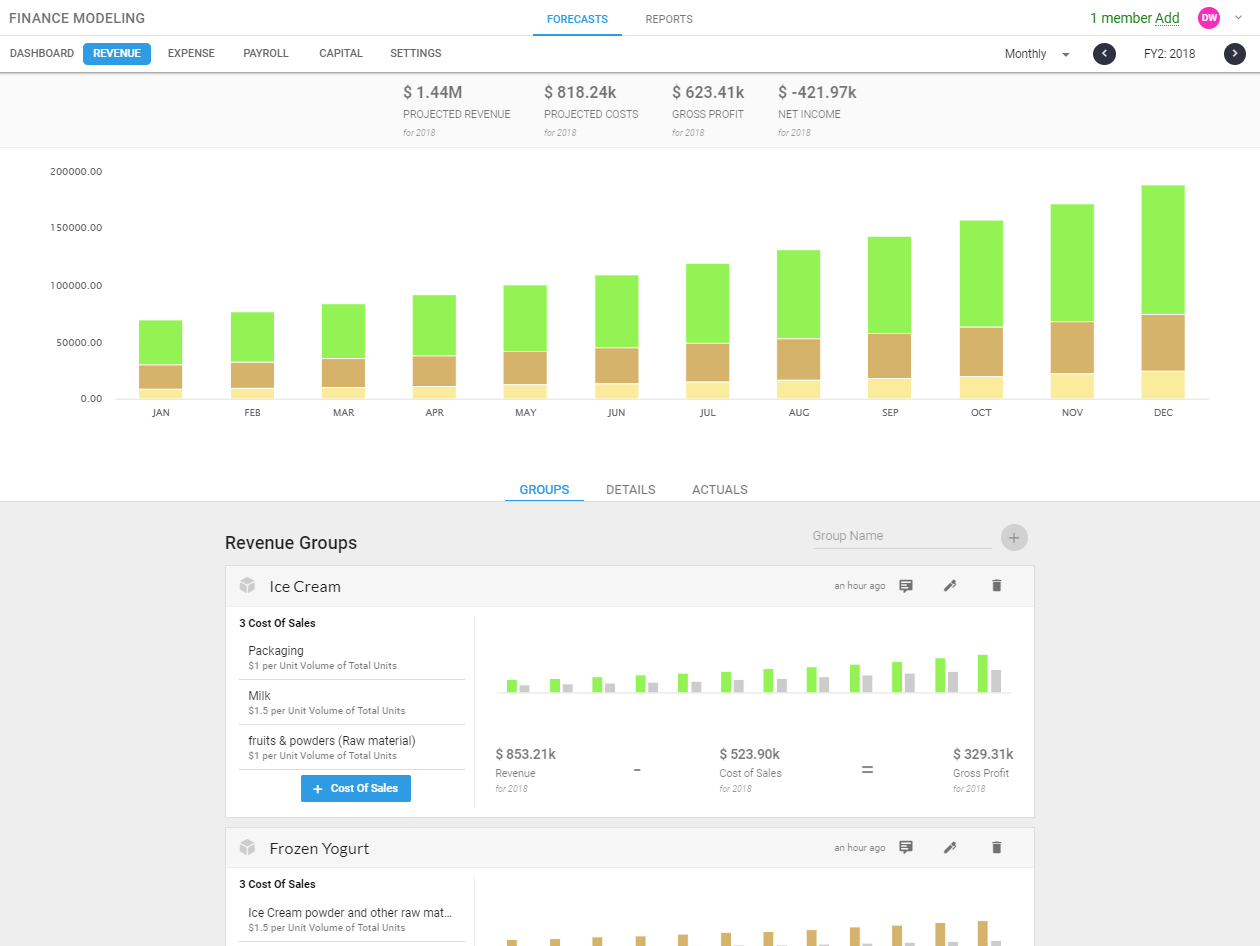Open the Payroll section
This screenshot has width=1260, height=946.
tap(266, 54)
